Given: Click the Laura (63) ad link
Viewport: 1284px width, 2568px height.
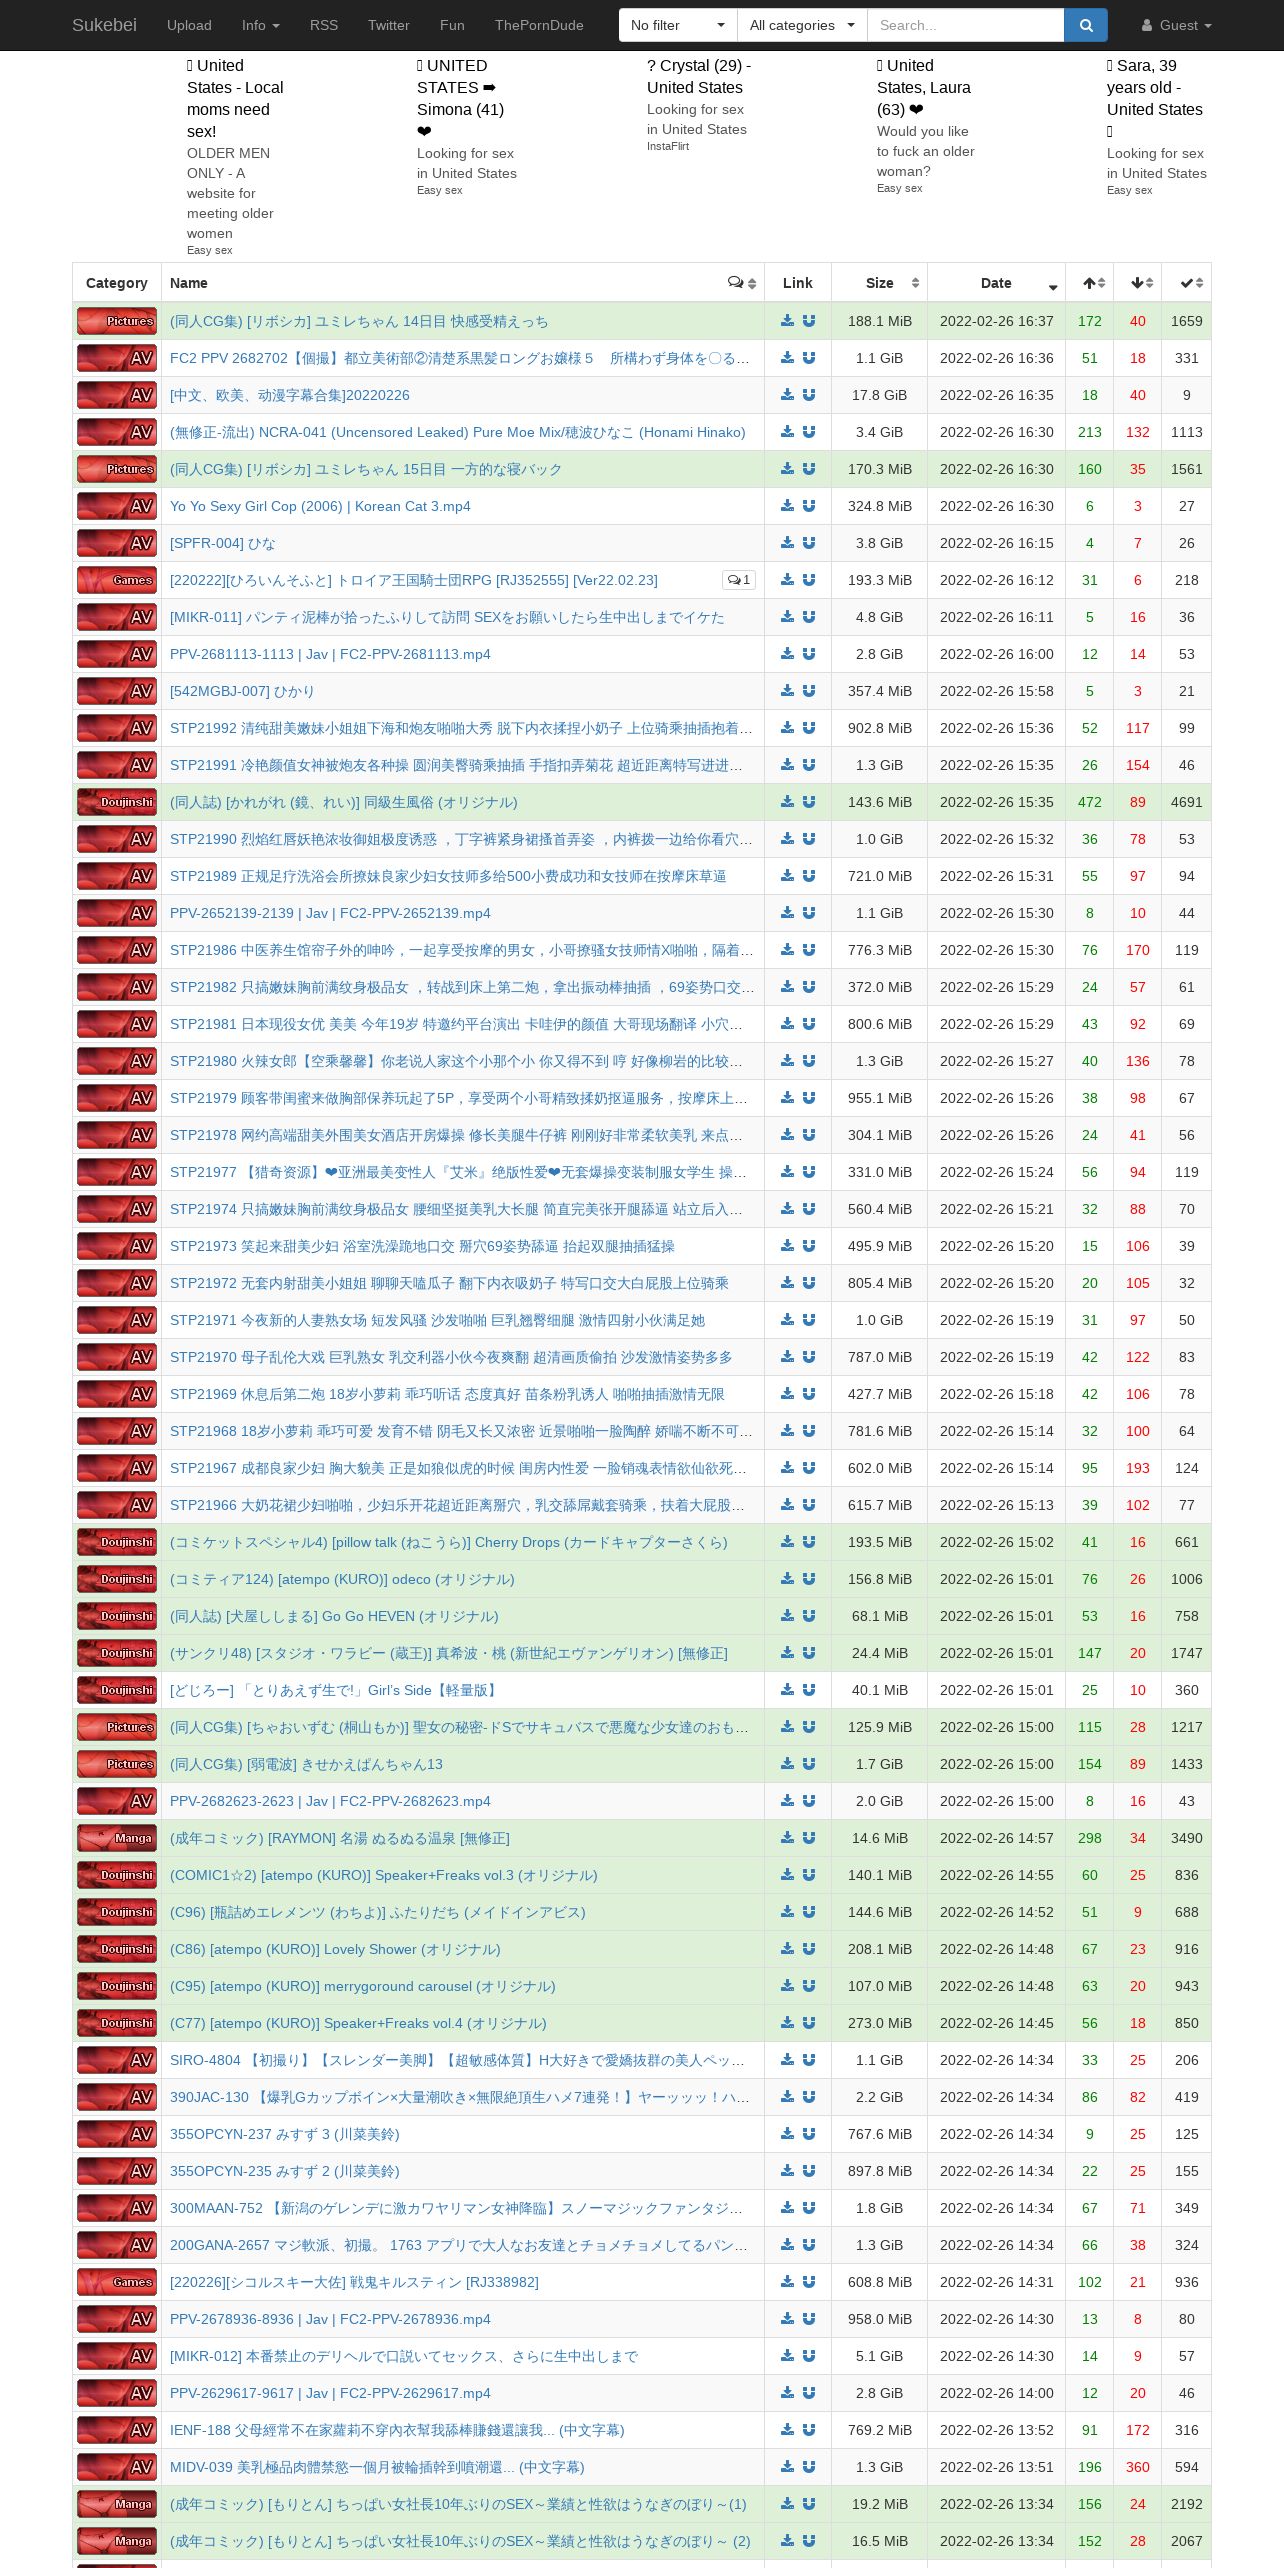Looking at the screenshot, I should [x=924, y=87].
